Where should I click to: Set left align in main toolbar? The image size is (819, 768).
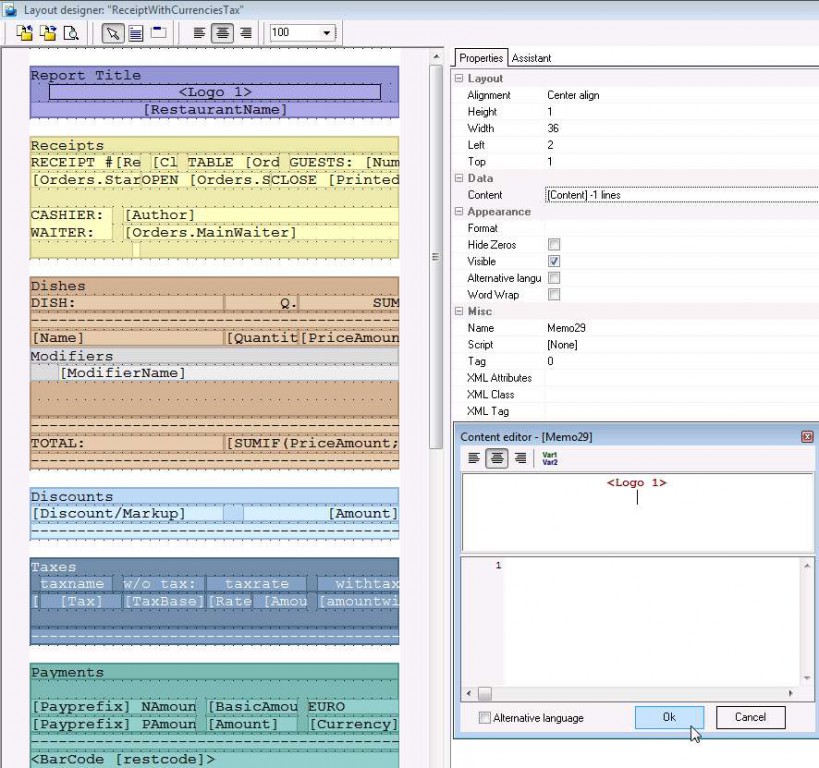click(x=199, y=33)
